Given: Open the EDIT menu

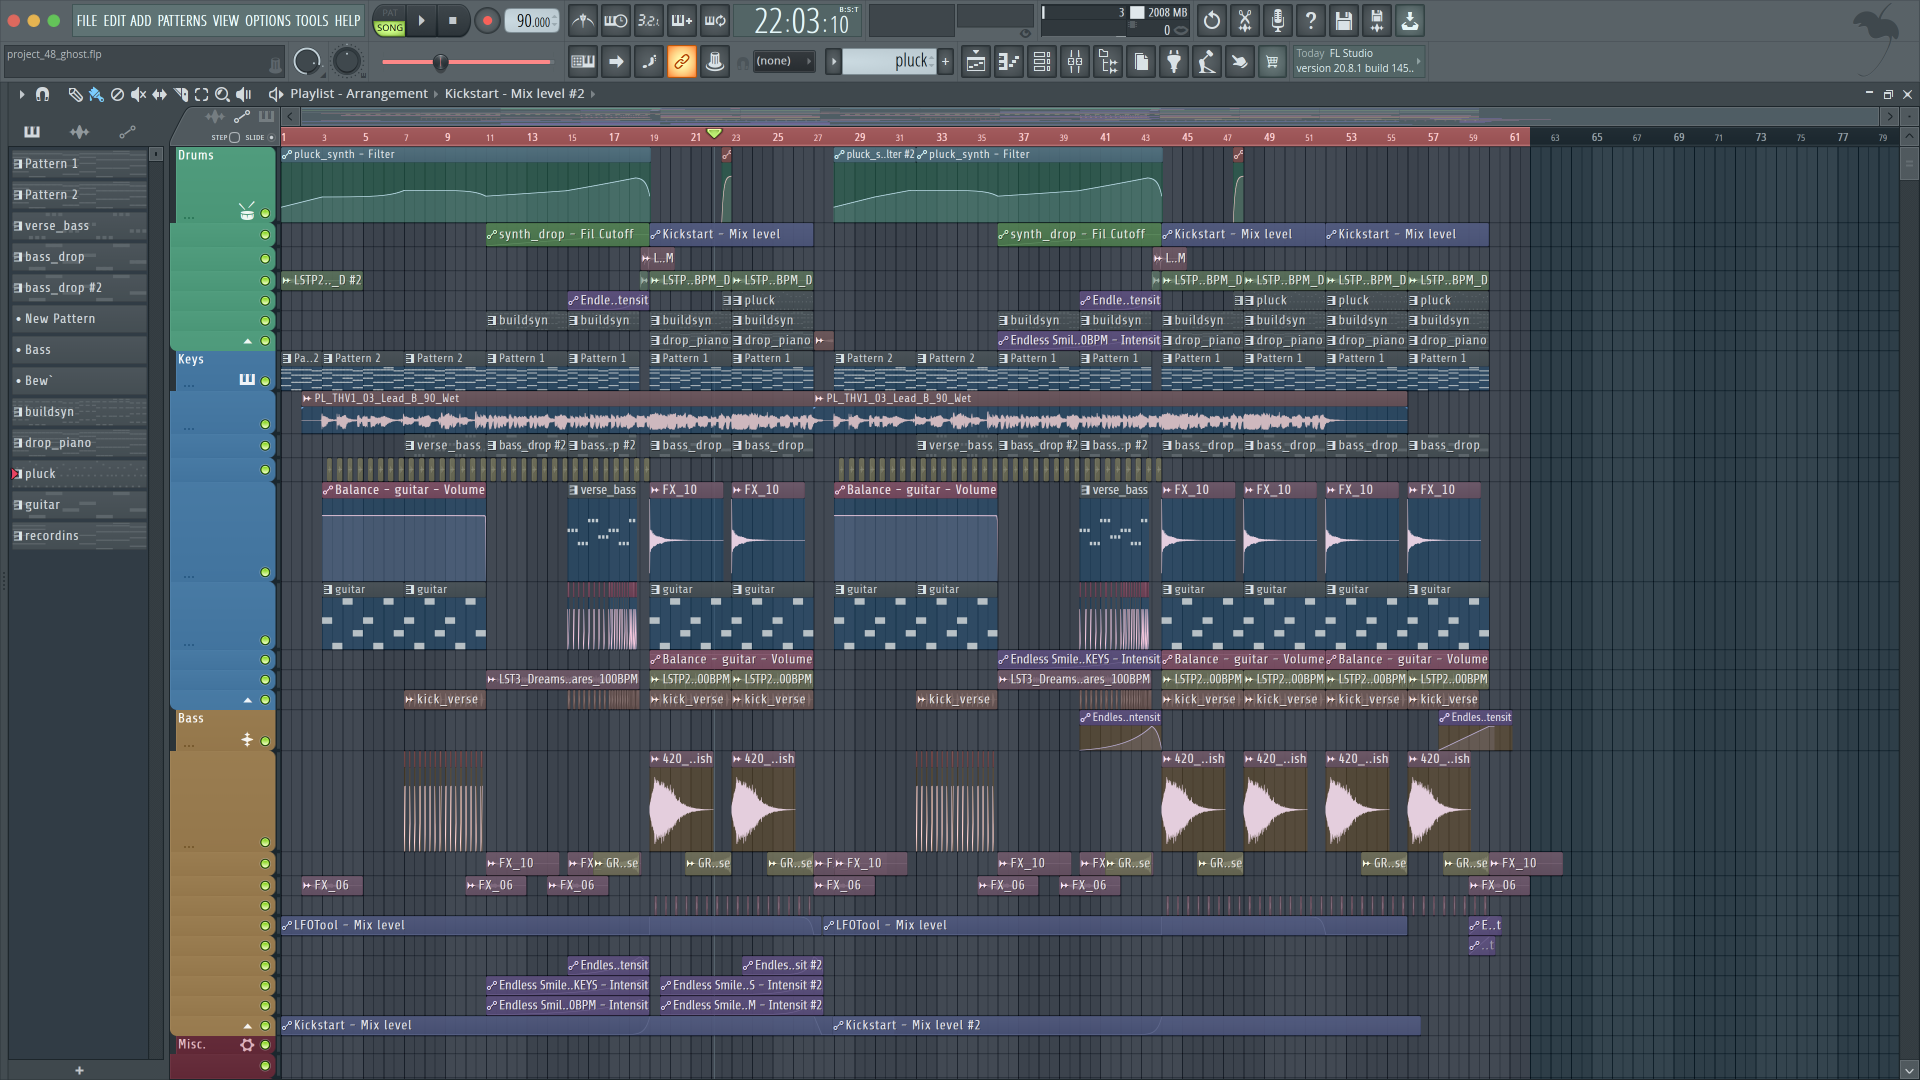Looking at the screenshot, I should (114, 20).
